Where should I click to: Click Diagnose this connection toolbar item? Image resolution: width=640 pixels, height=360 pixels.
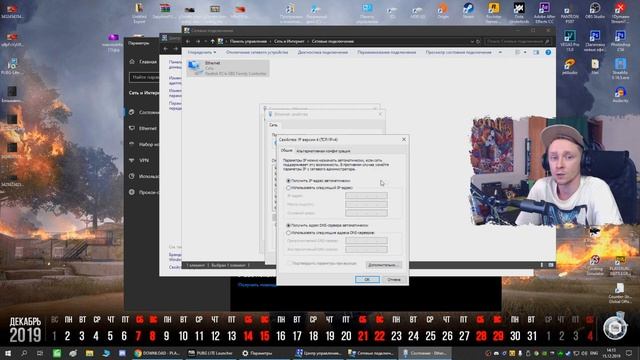click(322, 52)
